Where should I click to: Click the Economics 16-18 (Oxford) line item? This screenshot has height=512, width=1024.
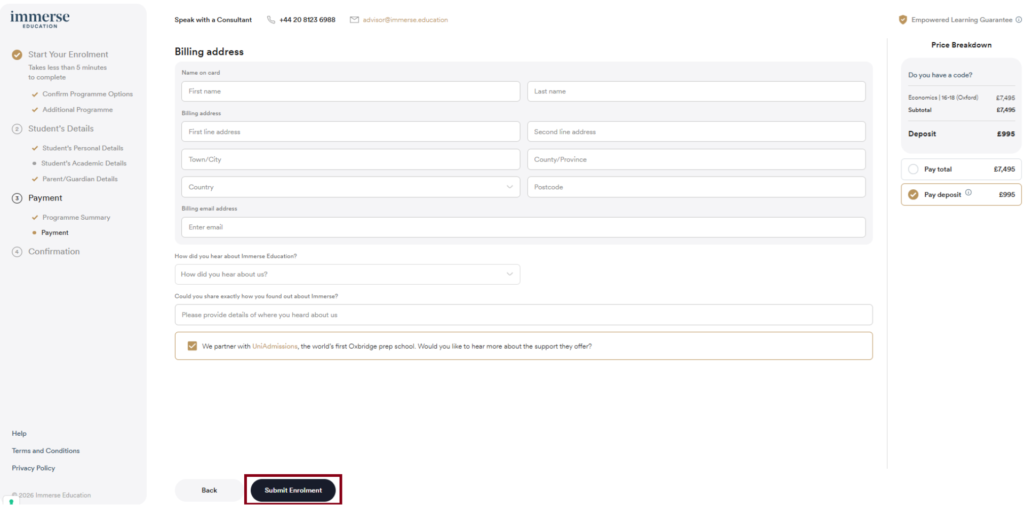943,98
